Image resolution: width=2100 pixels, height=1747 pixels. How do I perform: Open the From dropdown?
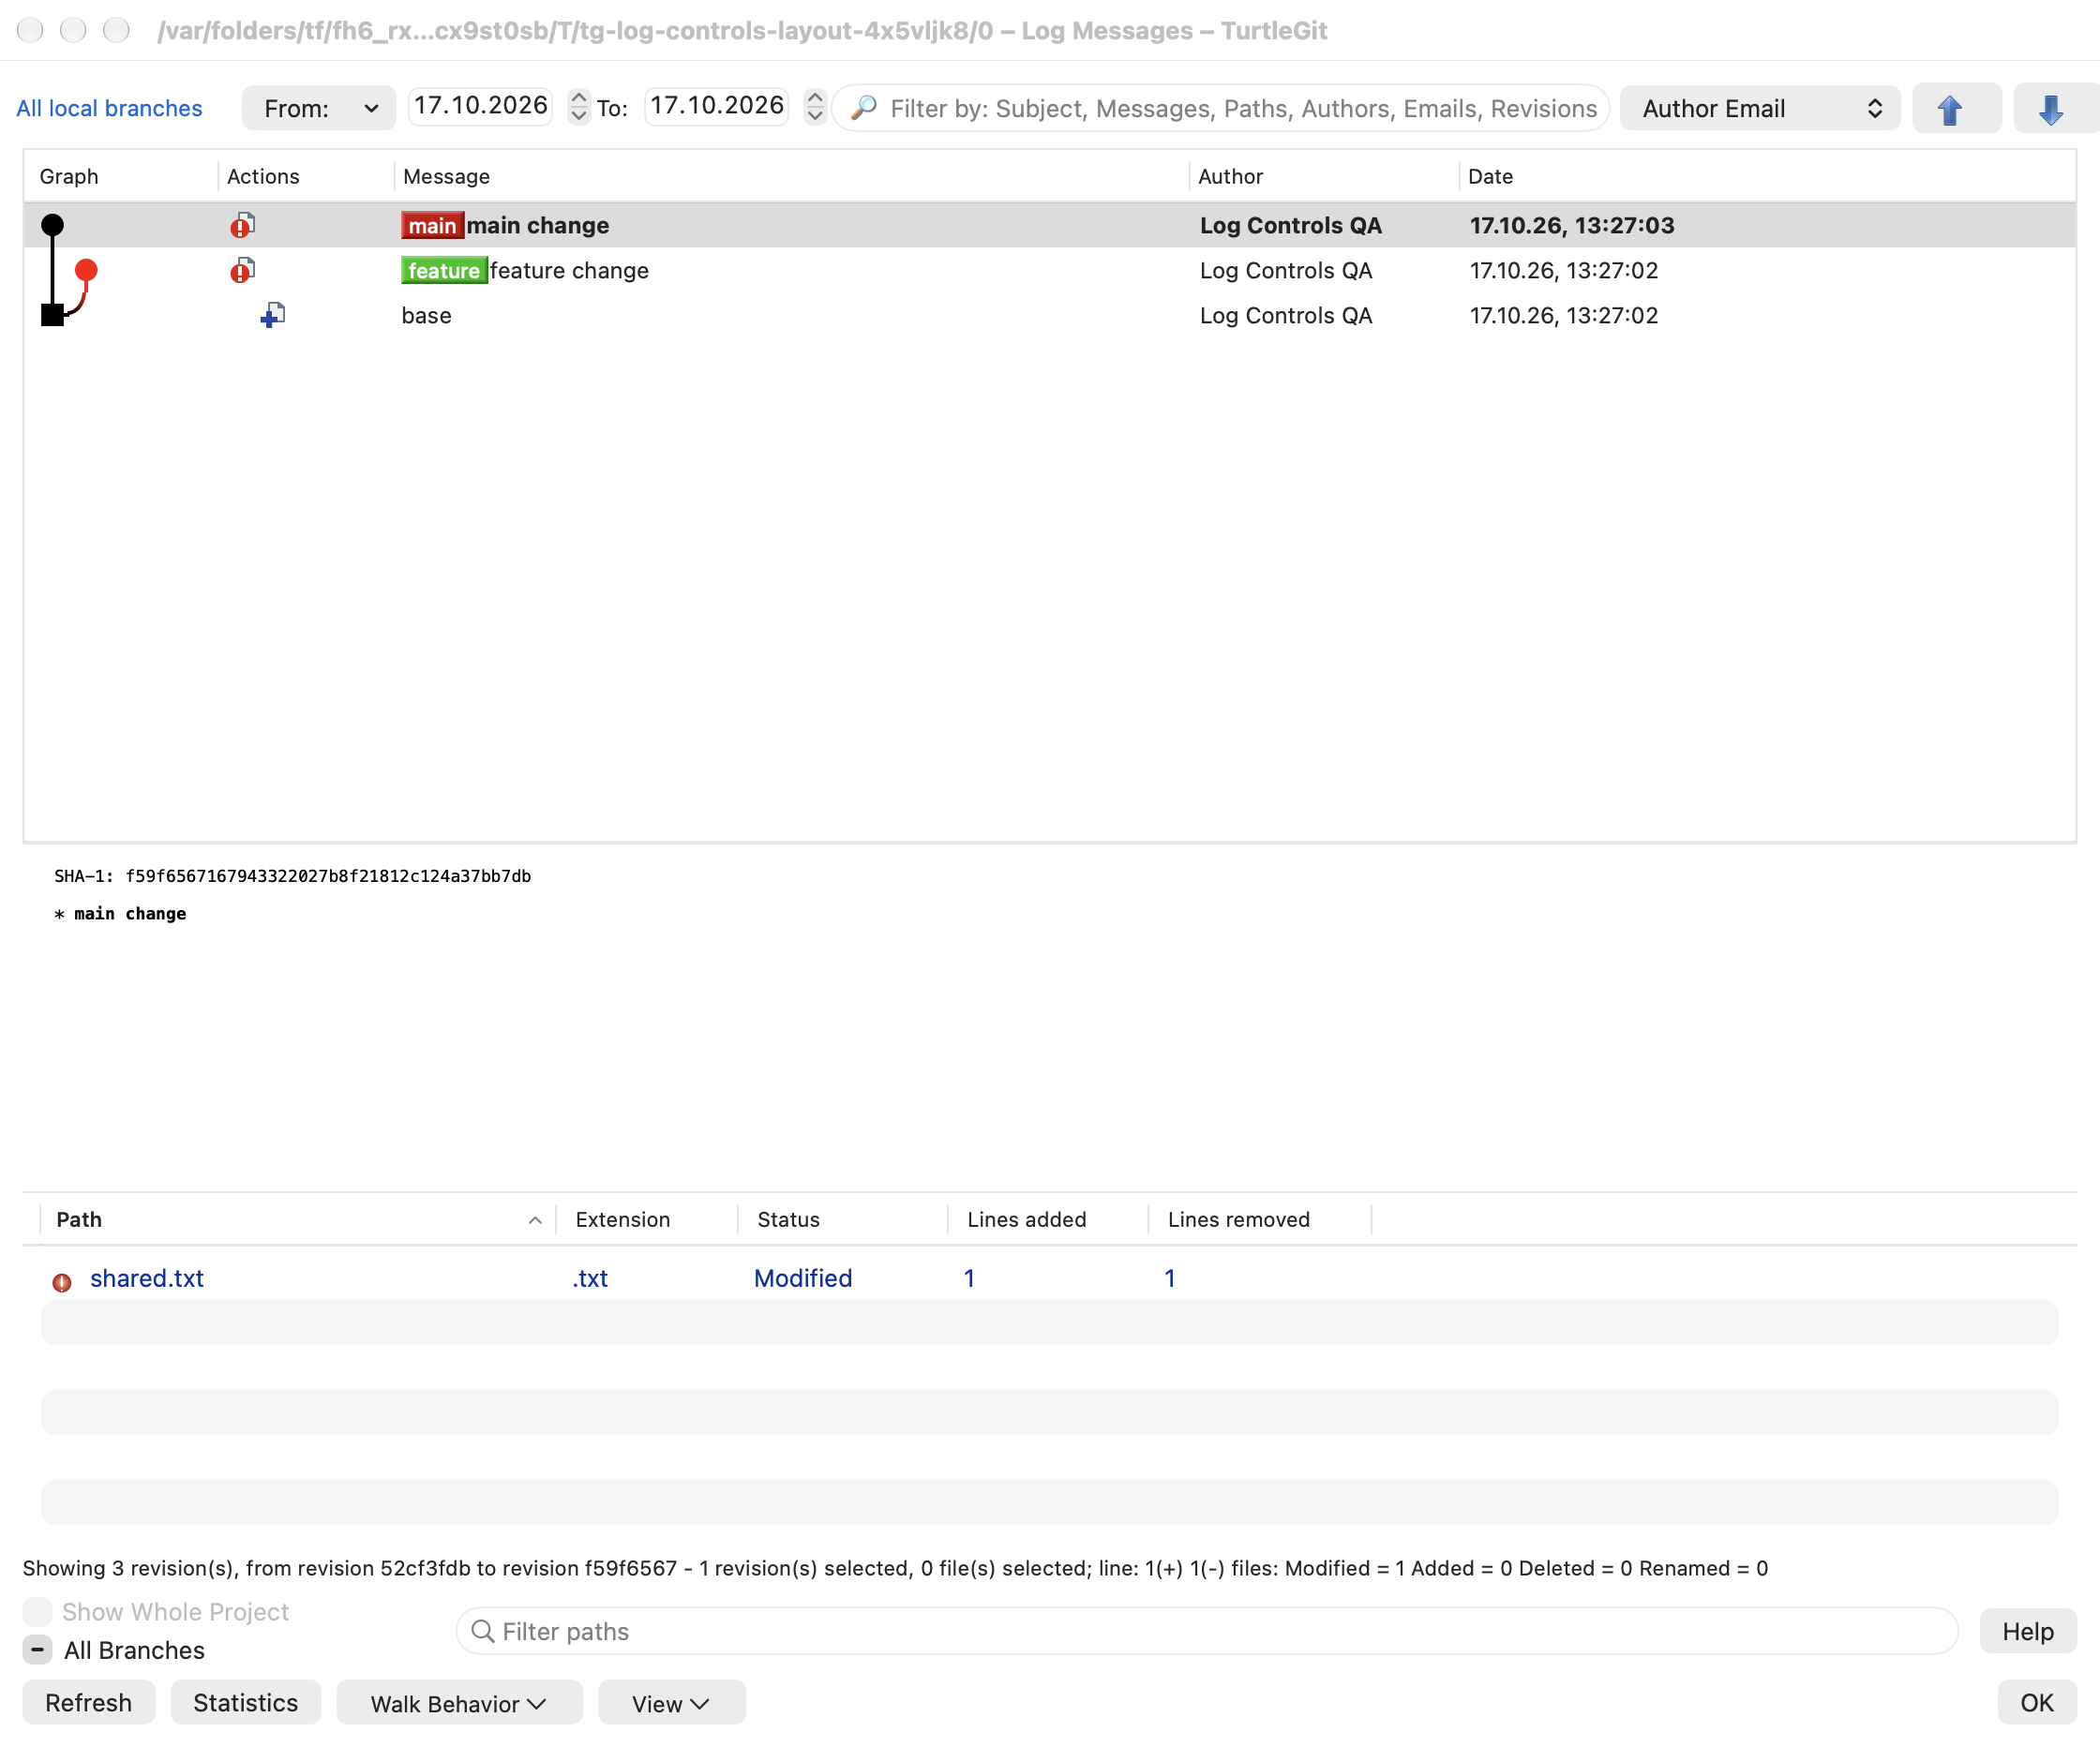pyautogui.click(x=319, y=108)
